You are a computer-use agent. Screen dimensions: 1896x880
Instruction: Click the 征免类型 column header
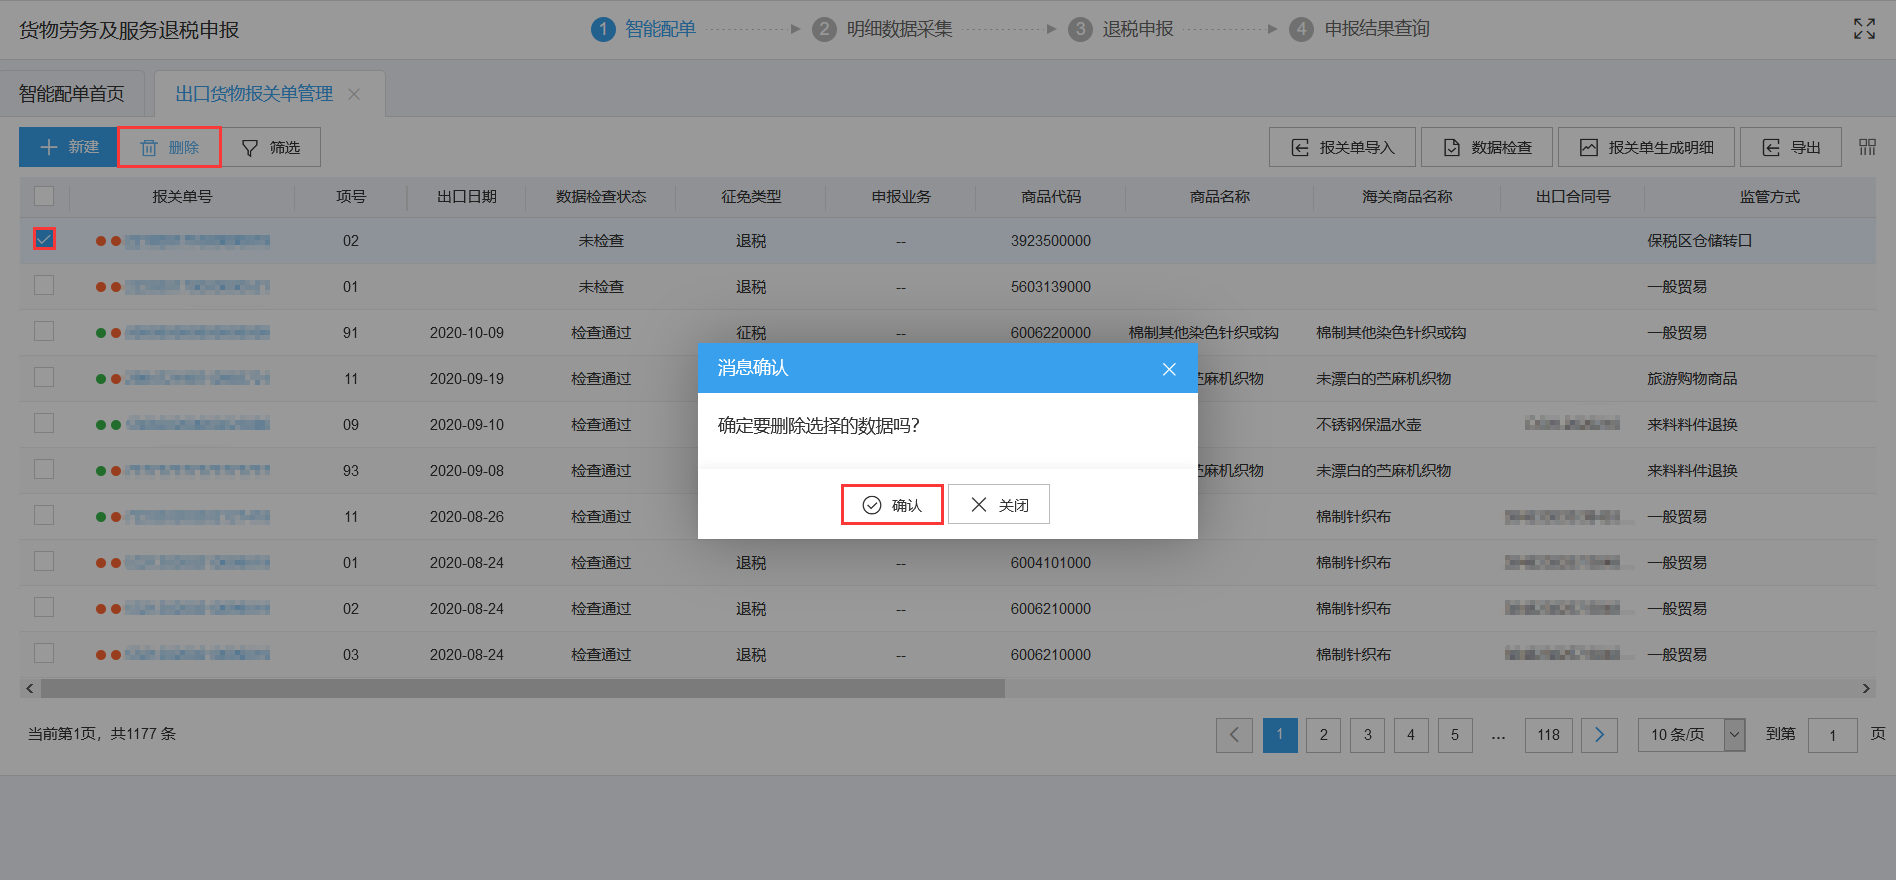751,197
